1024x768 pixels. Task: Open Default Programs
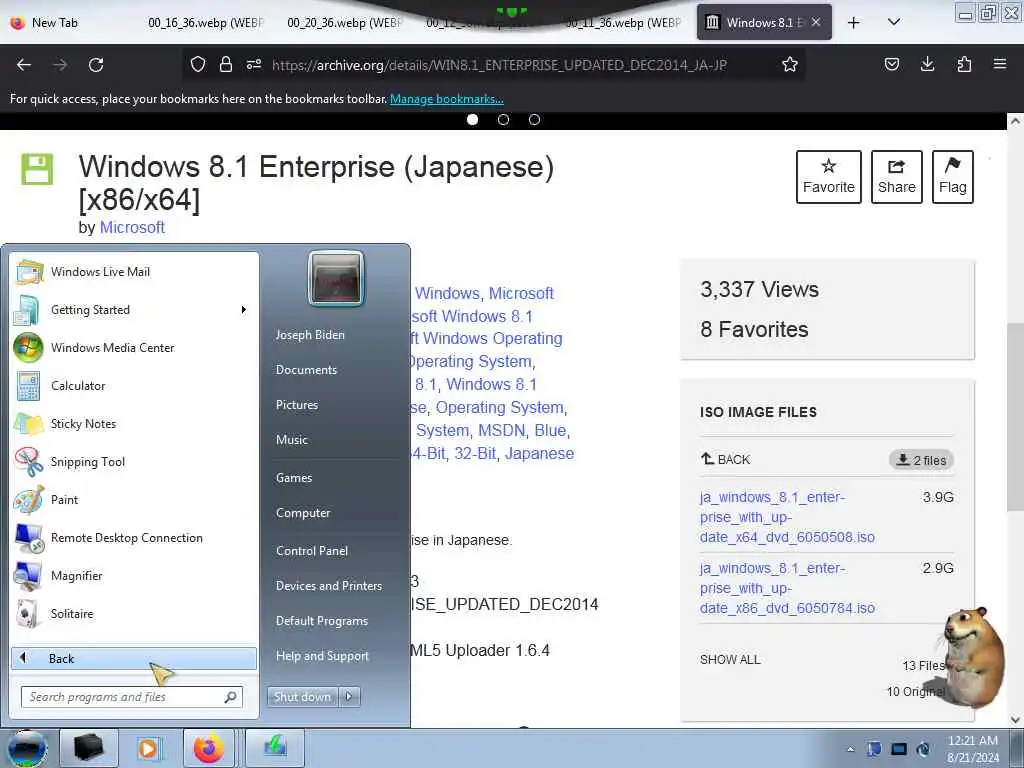321,621
